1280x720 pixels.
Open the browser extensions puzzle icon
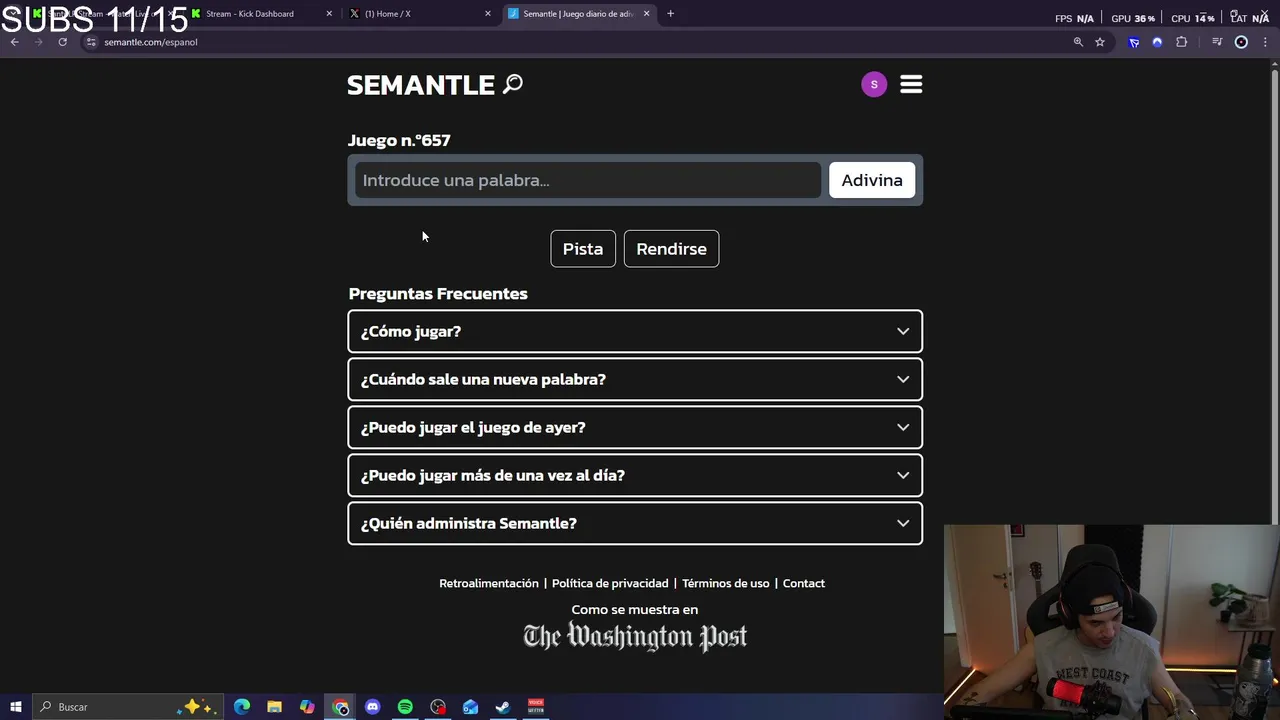click(x=1181, y=42)
